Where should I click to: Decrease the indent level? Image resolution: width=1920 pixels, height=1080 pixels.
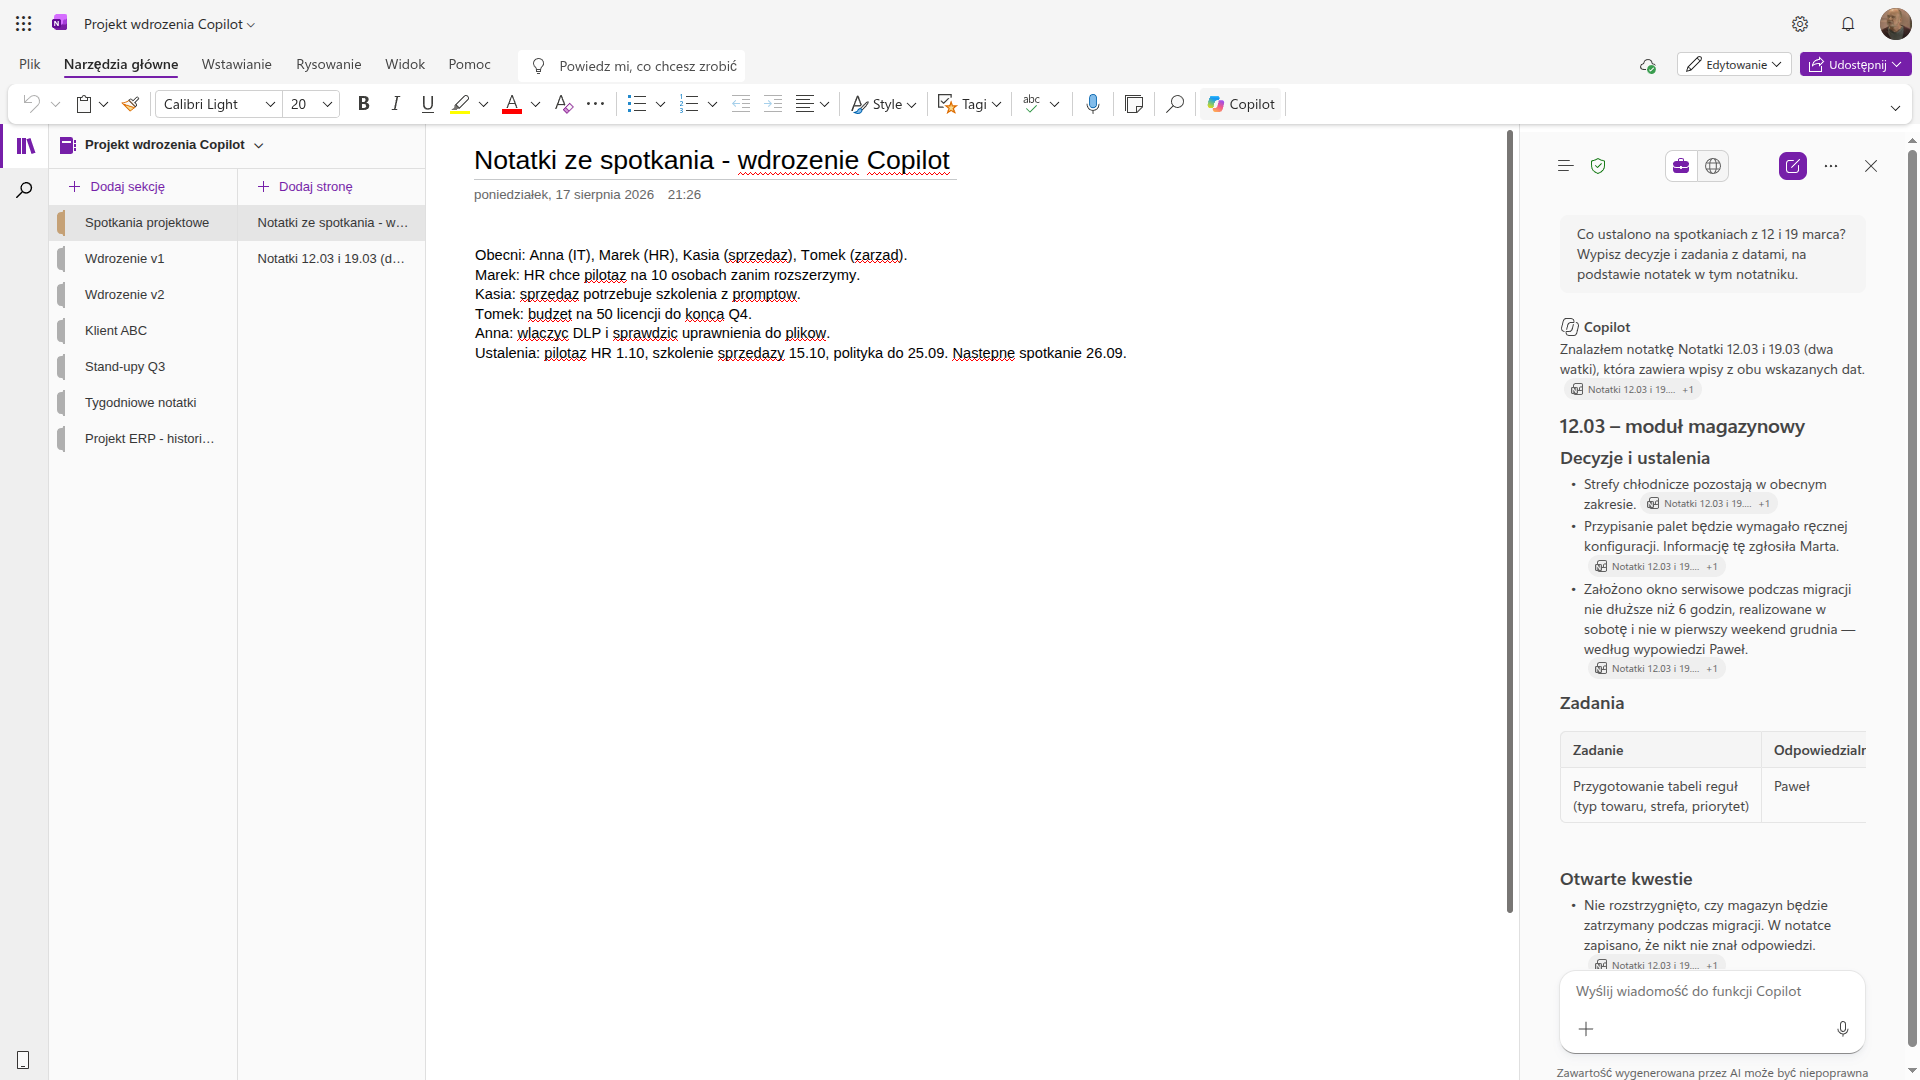tap(741, 104)
